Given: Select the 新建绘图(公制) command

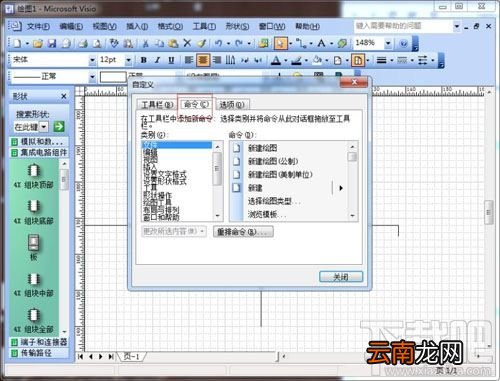Looking at the screenshot, I should 273,162.
